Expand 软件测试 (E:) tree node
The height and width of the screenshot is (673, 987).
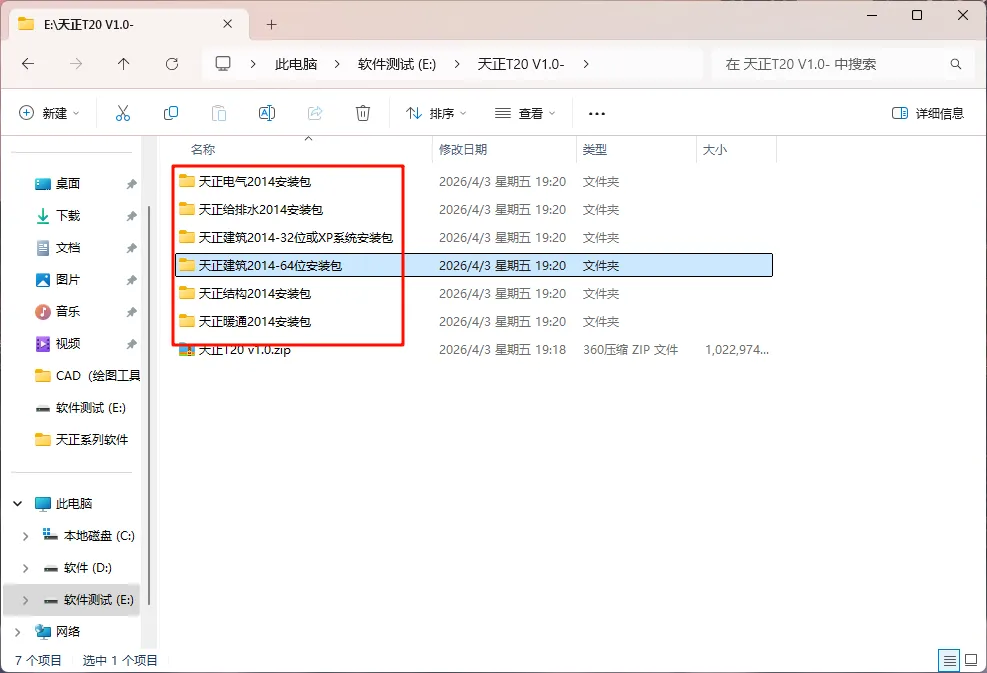coord(25,600)
